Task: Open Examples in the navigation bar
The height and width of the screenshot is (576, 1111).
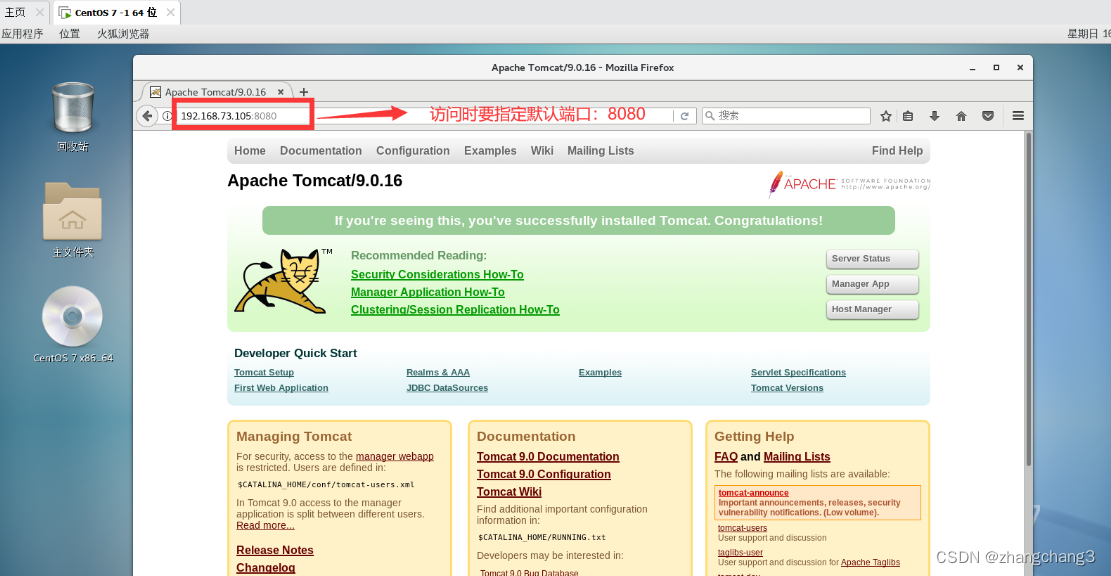Action: 490,151
